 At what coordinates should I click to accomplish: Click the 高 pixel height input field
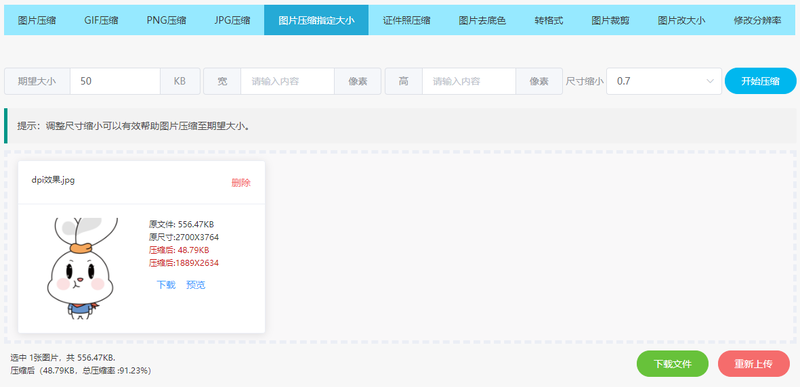469,81
